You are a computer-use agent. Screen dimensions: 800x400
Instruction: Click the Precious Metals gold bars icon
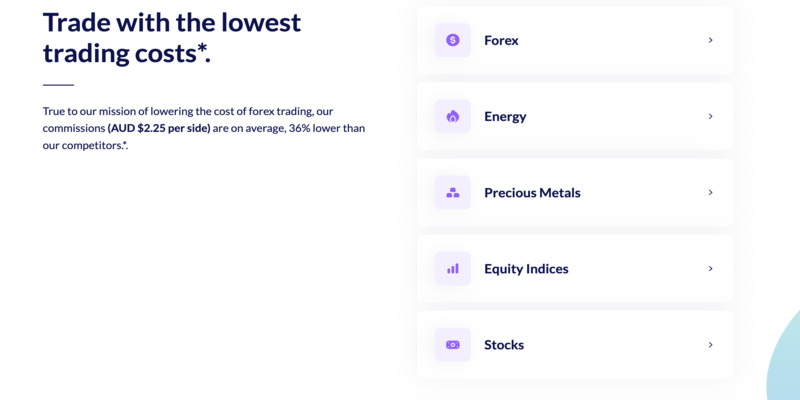(x=453, y=192)
